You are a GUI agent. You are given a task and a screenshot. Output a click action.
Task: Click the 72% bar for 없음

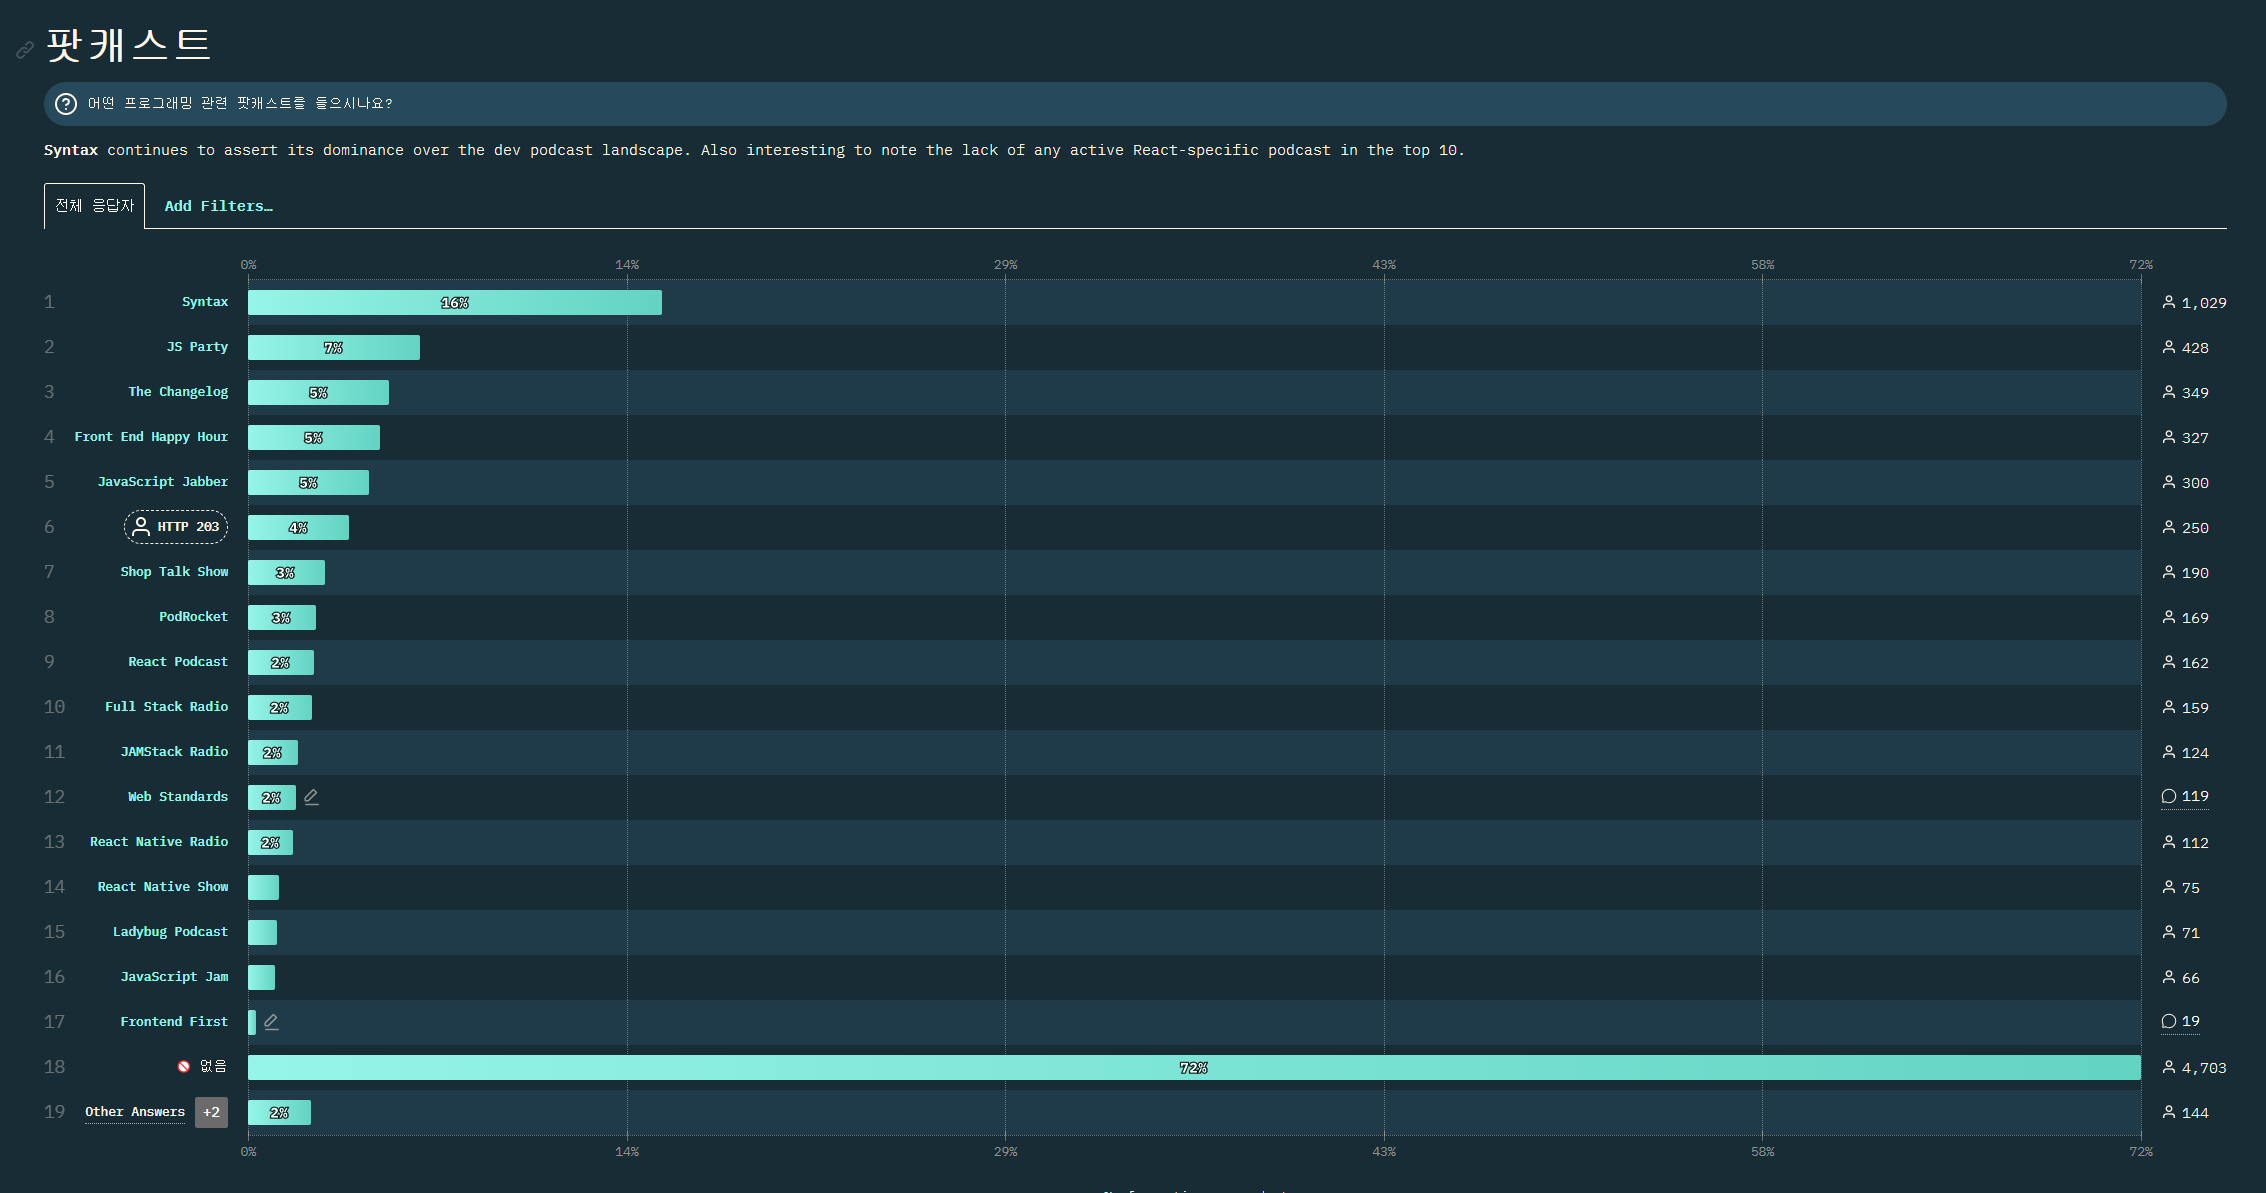coord(1193,1067)
